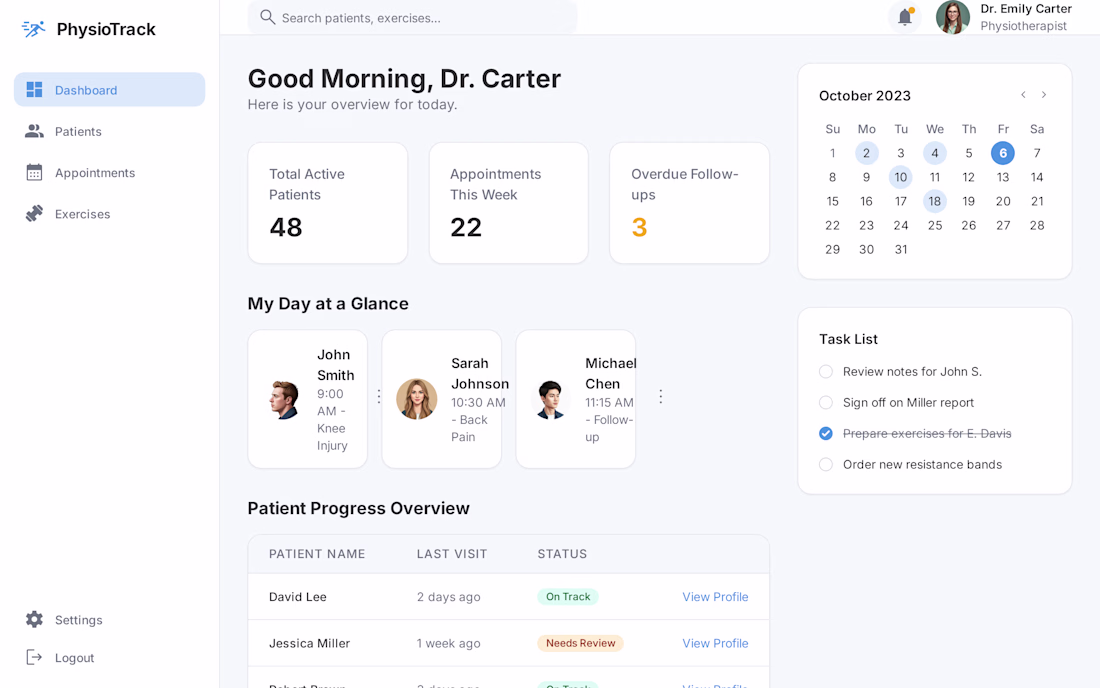Open the notifications bell
This screenshot has height=688, width=1100.
[x=905, y=16]
